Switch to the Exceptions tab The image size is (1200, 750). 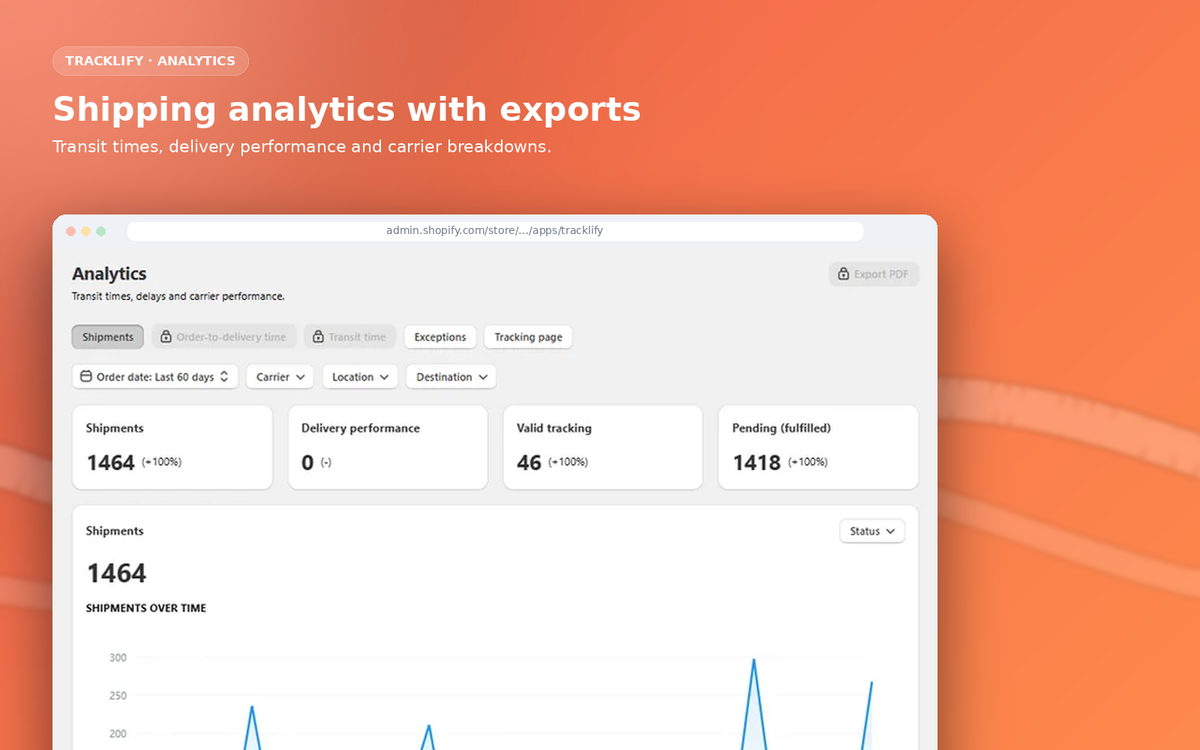tap(440, 337)
